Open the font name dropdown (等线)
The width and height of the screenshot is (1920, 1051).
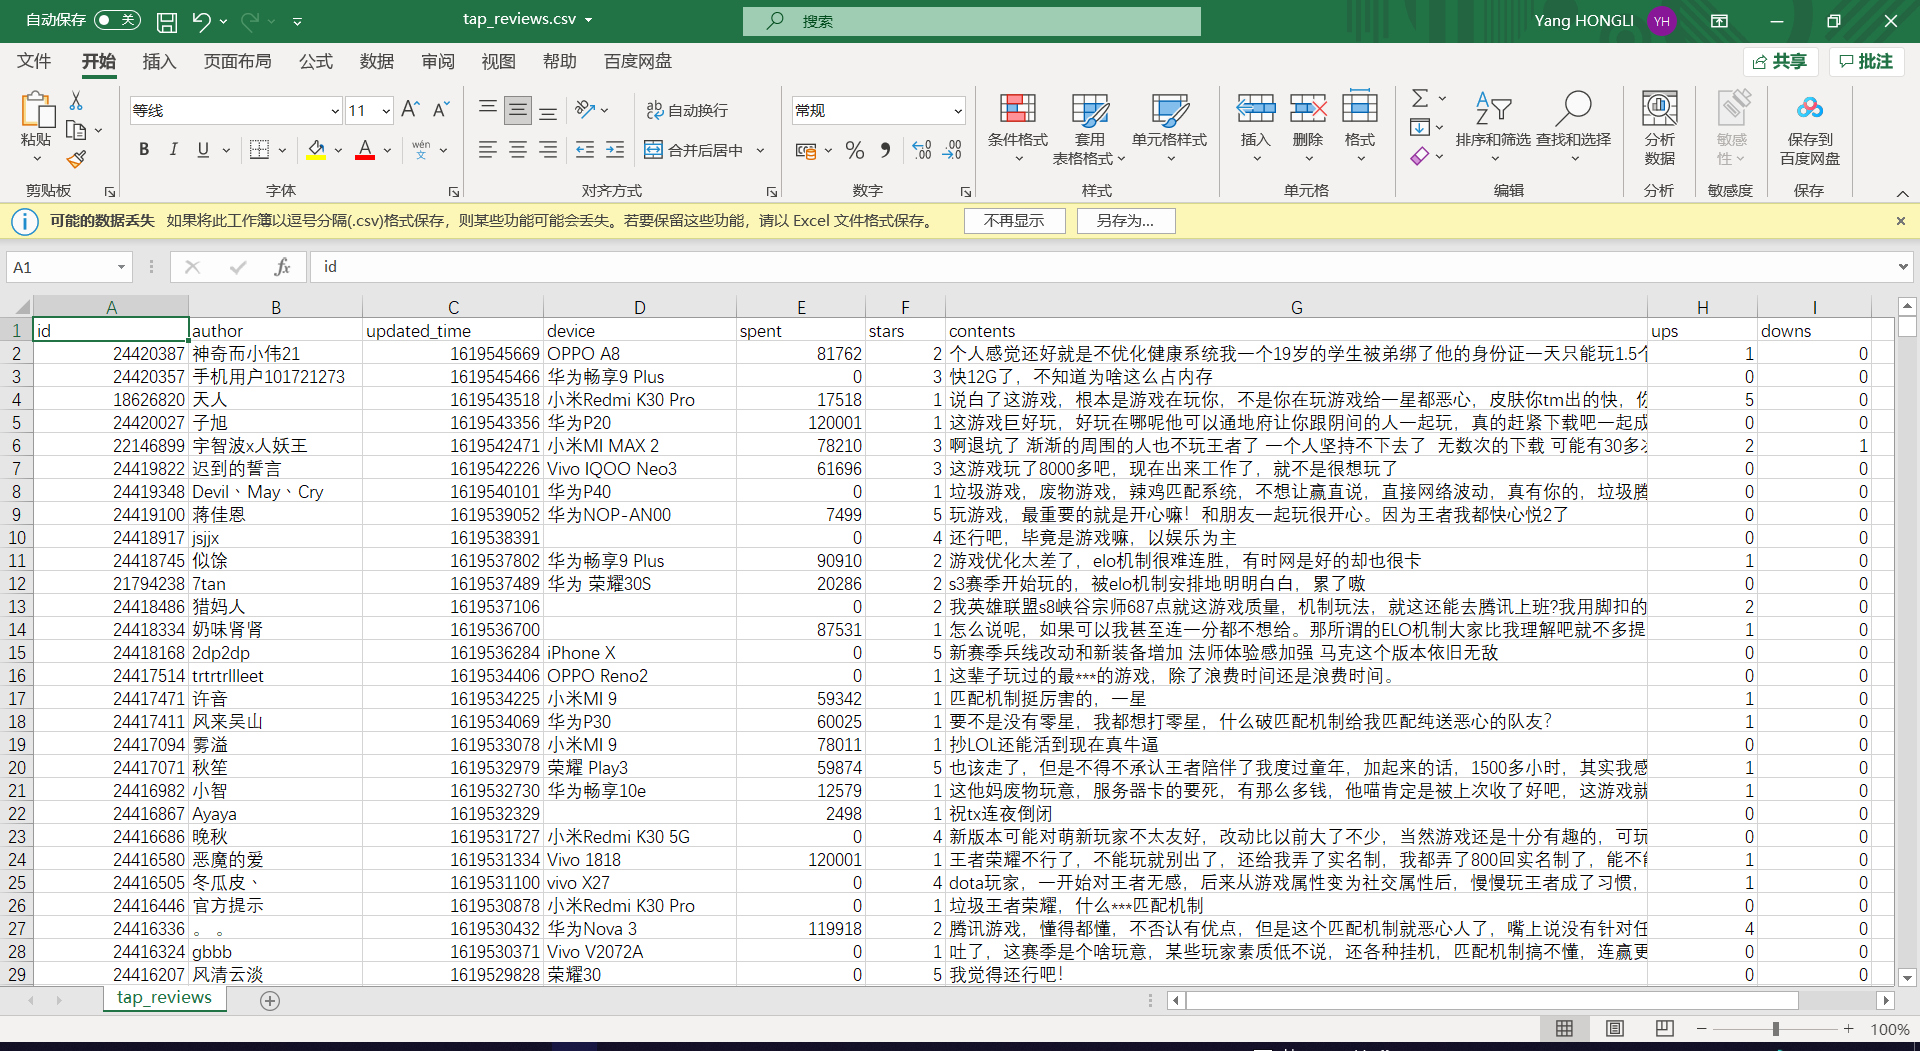pos(335,110)
